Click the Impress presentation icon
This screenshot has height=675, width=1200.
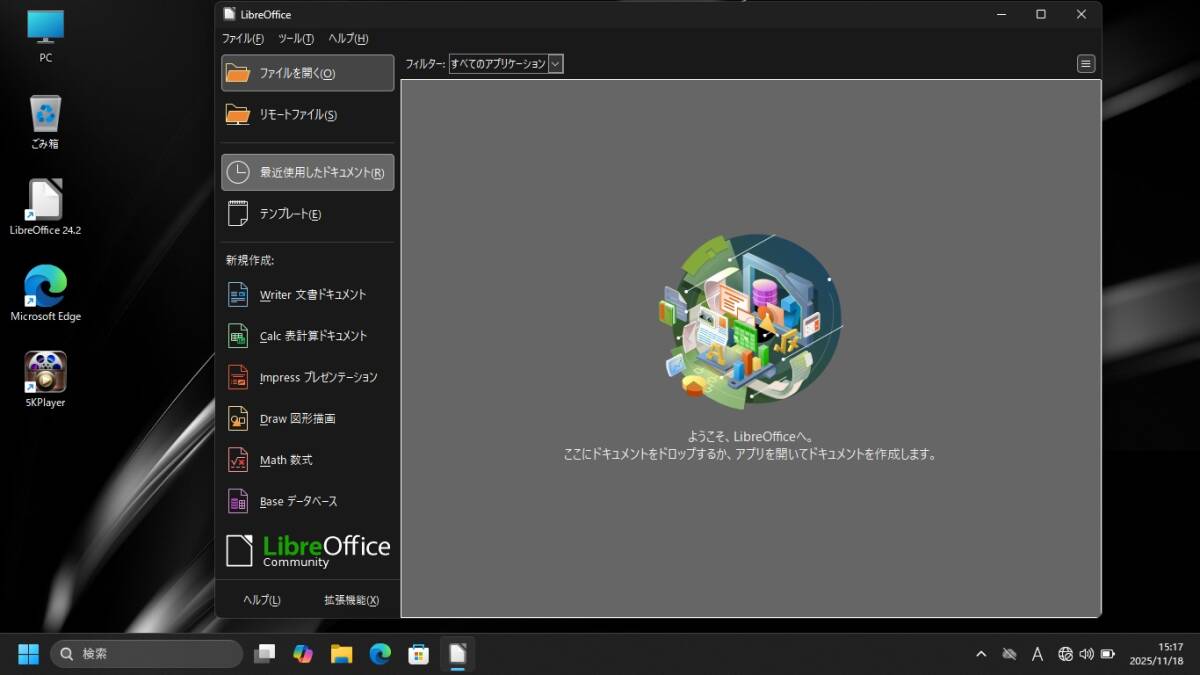(238, 377)
